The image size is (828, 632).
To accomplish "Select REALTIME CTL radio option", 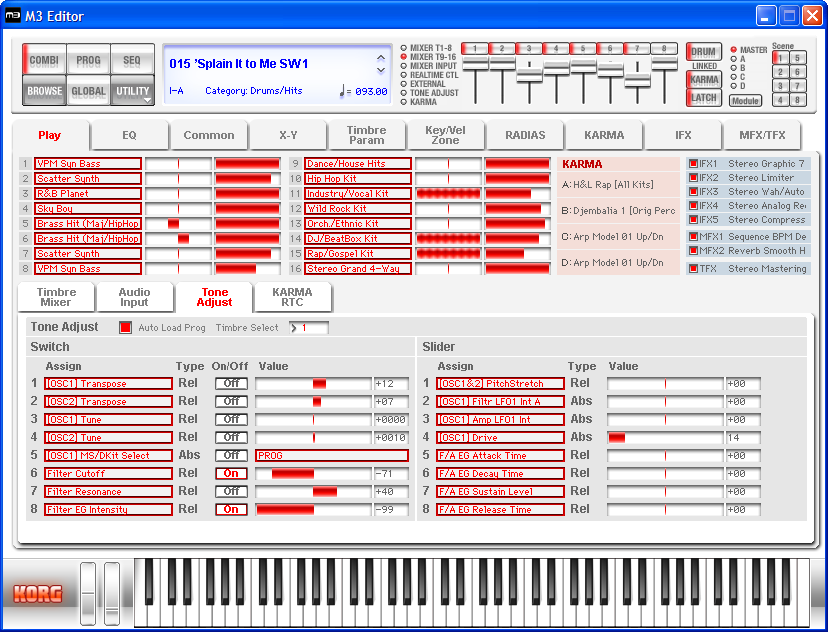I will 403,75.
